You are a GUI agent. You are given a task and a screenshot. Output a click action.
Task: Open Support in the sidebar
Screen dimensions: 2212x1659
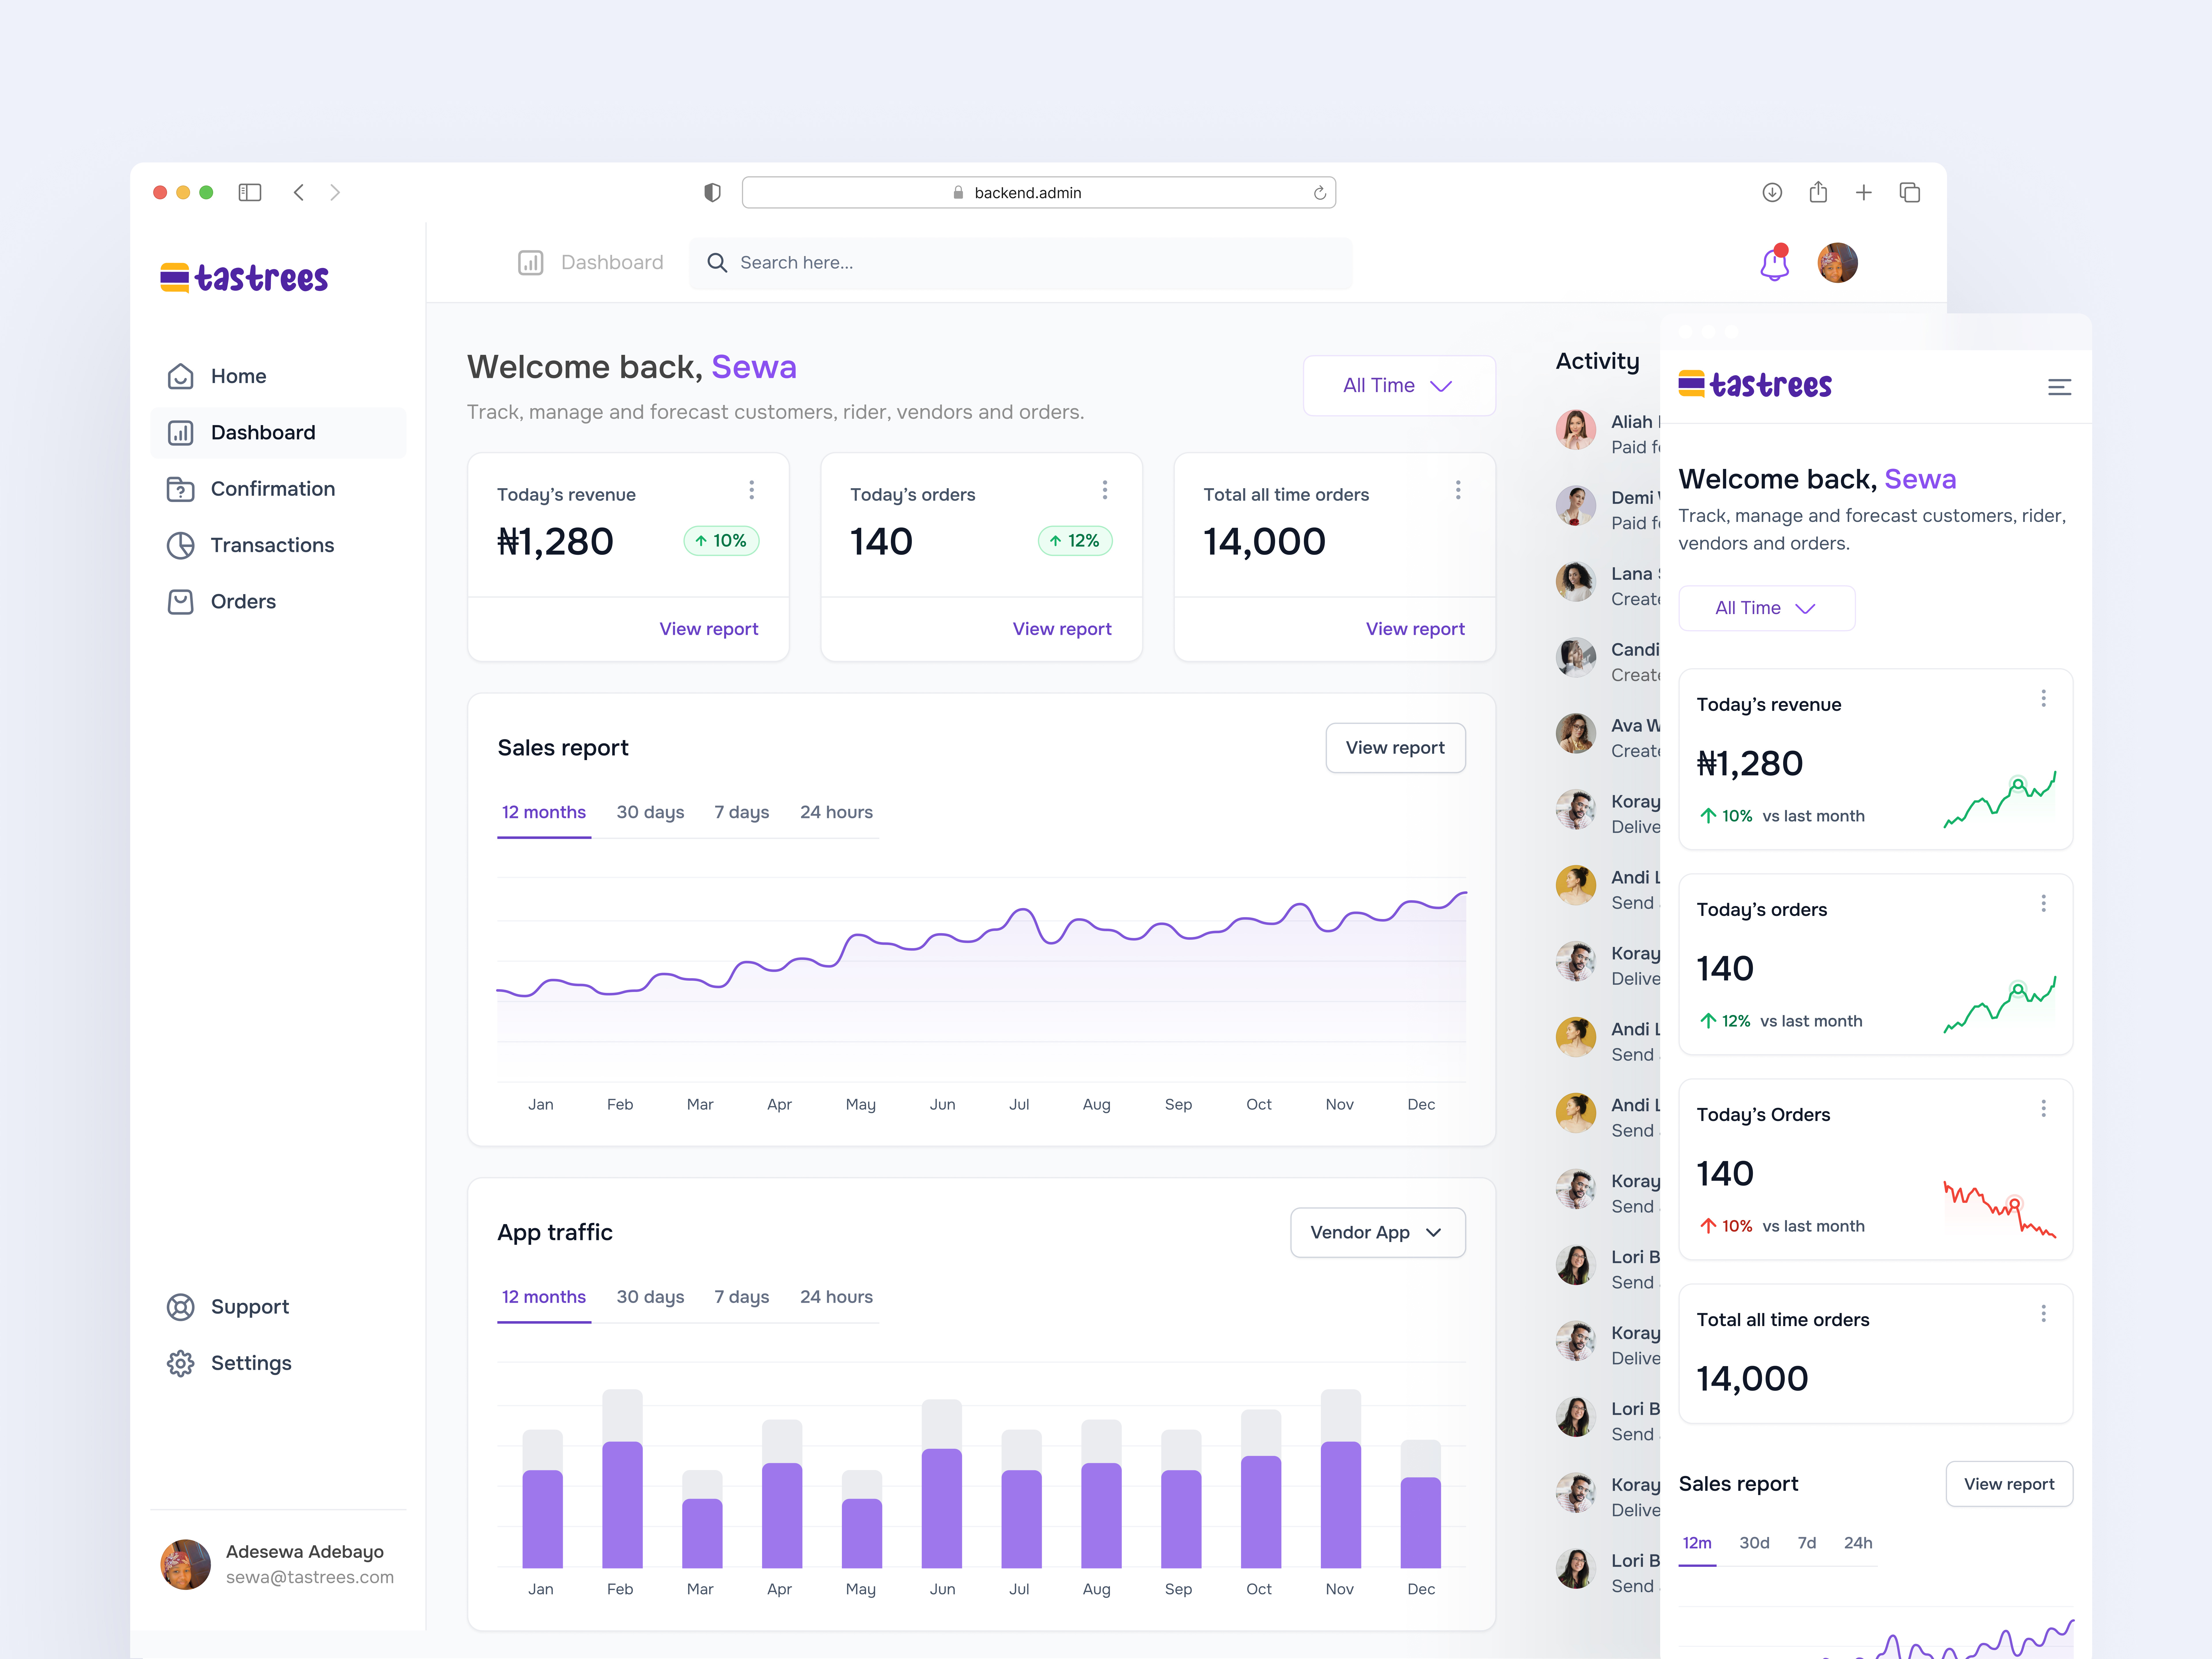point(278,1307)
